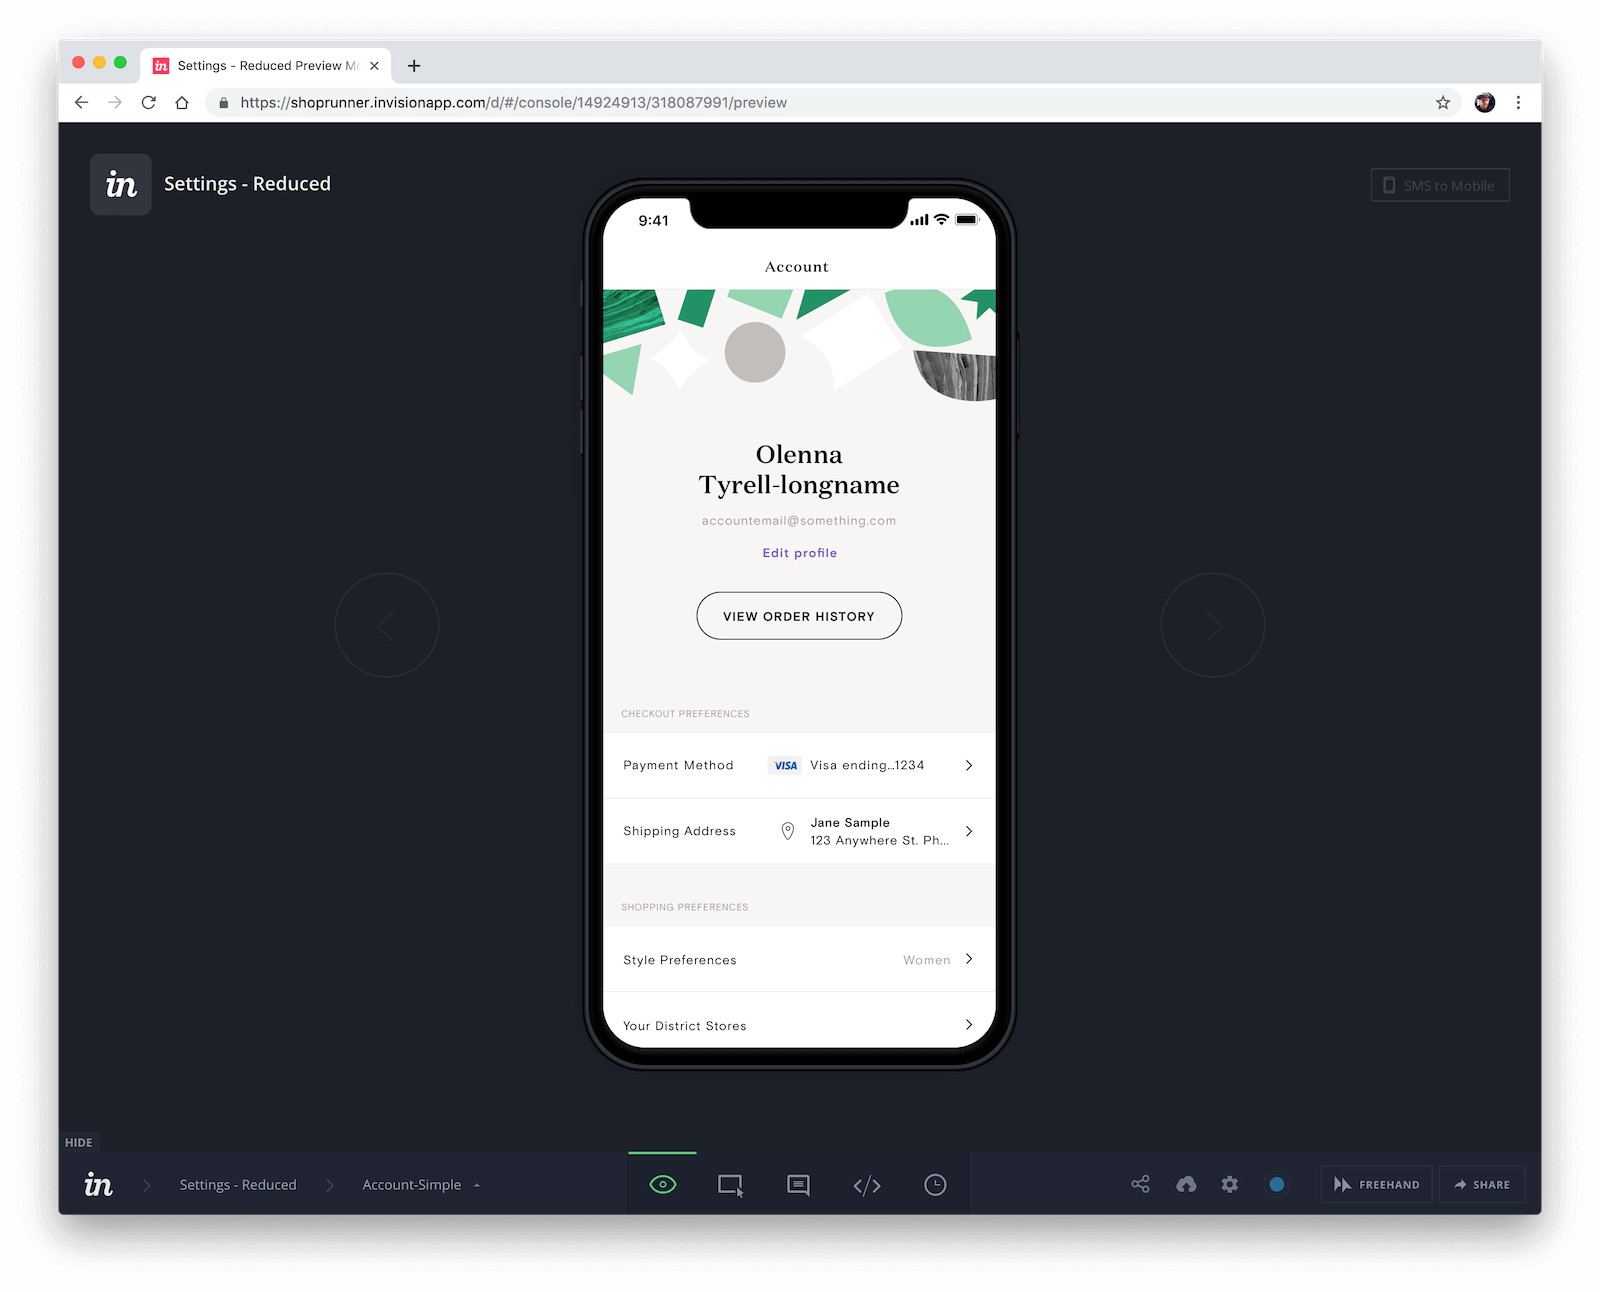Switch to Preview mode eye icon
The width and height of the screenshot is (1600, 1292).
coord(662,1185)
